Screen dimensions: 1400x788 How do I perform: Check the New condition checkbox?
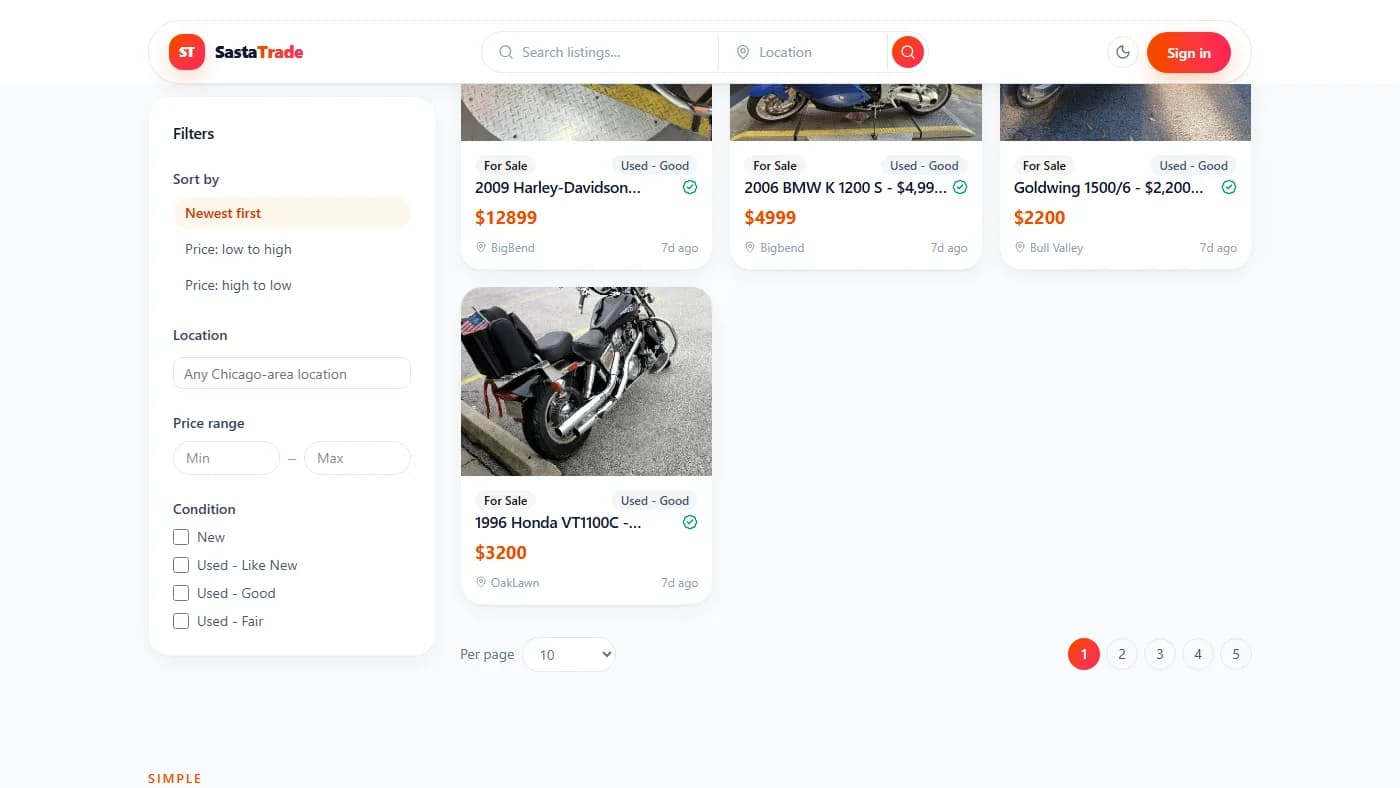pos(181,537)
